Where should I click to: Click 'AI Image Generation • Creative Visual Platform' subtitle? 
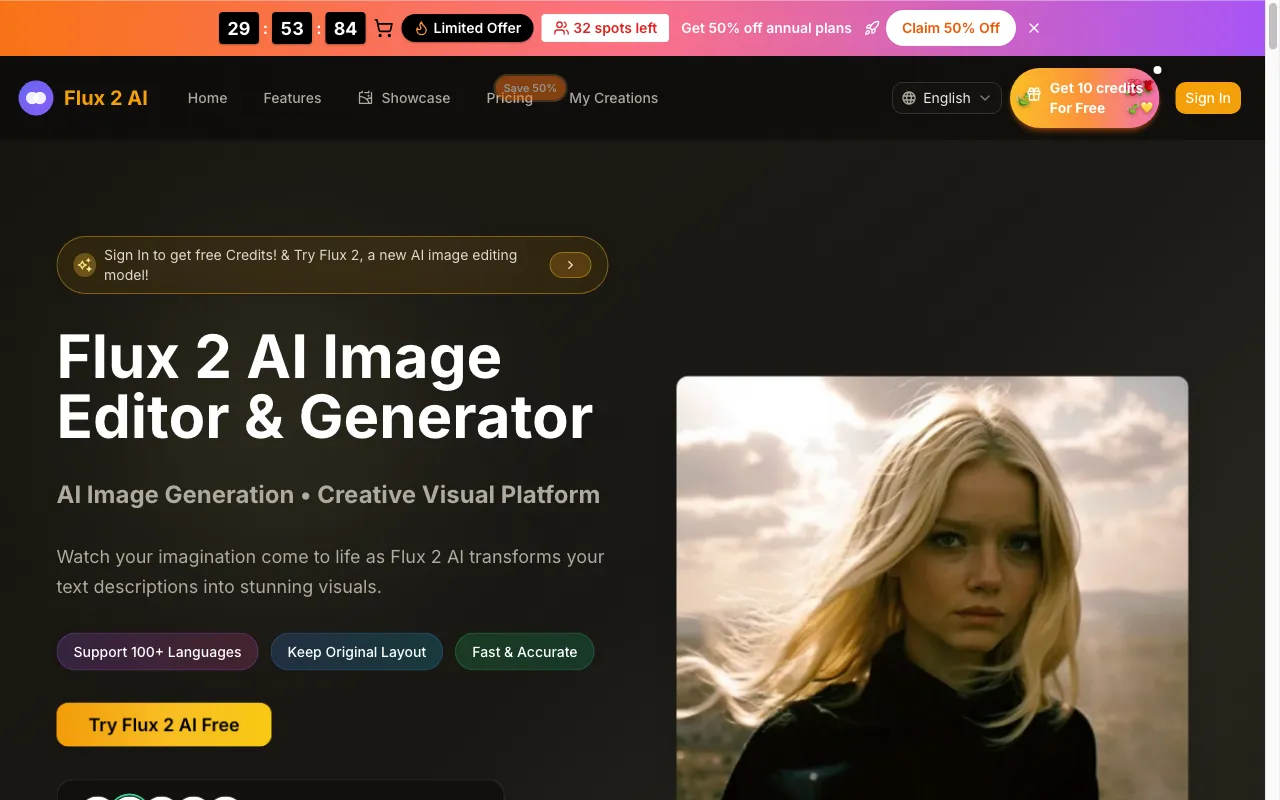[328, 495]
